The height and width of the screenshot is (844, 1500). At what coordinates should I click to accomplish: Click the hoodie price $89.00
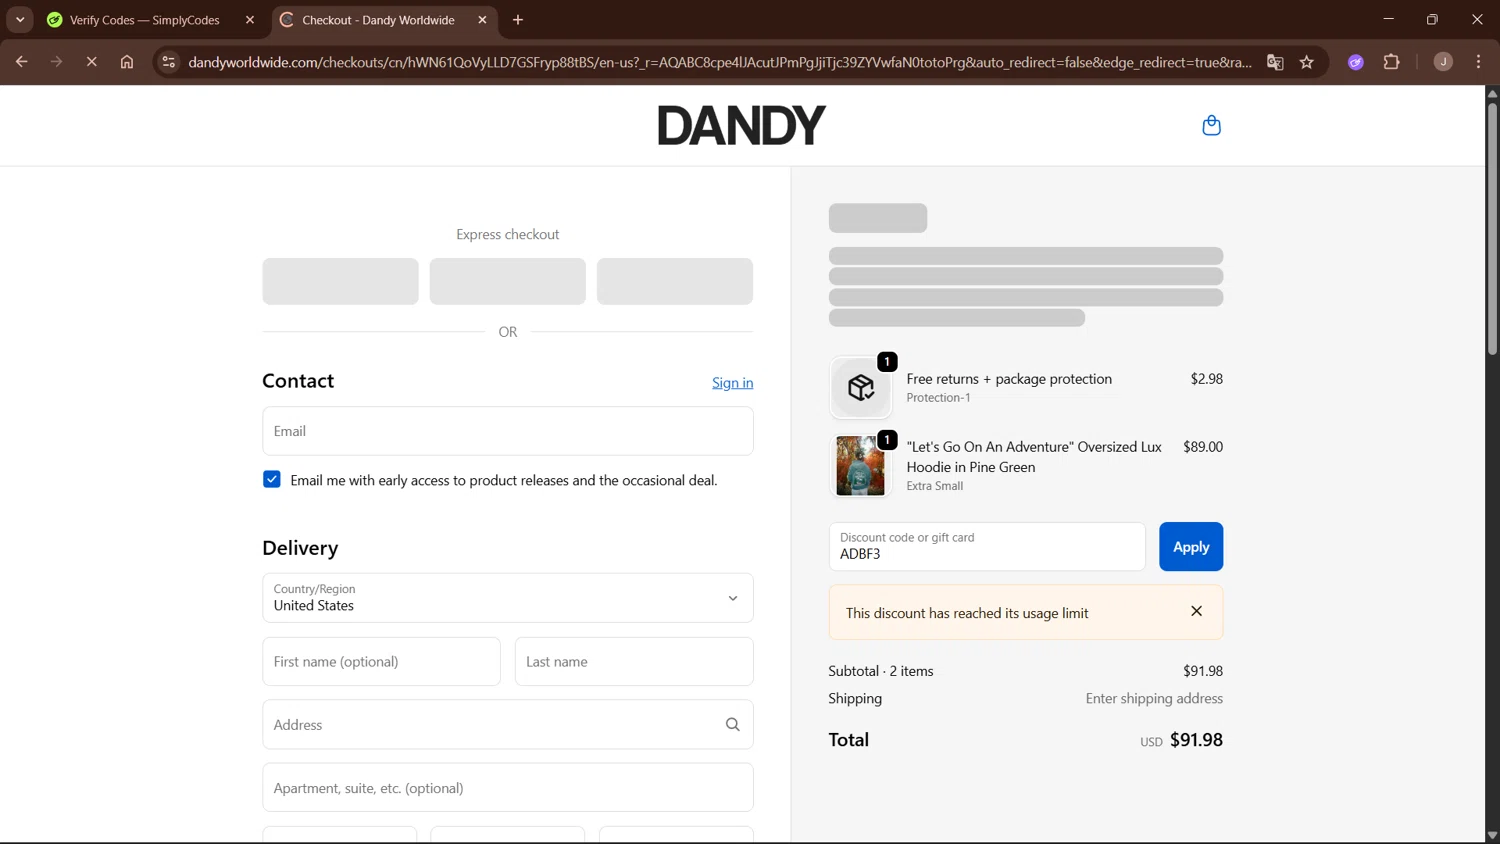pos(1203,447)
